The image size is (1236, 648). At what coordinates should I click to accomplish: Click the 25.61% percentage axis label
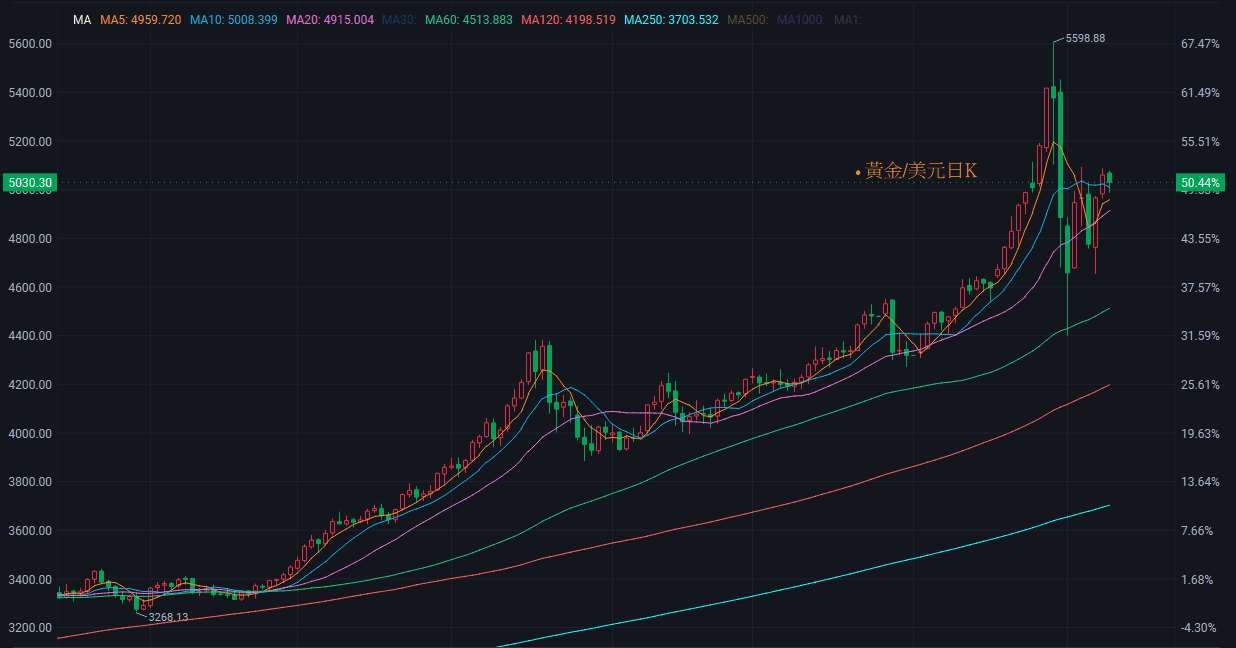click(1200, 385)
